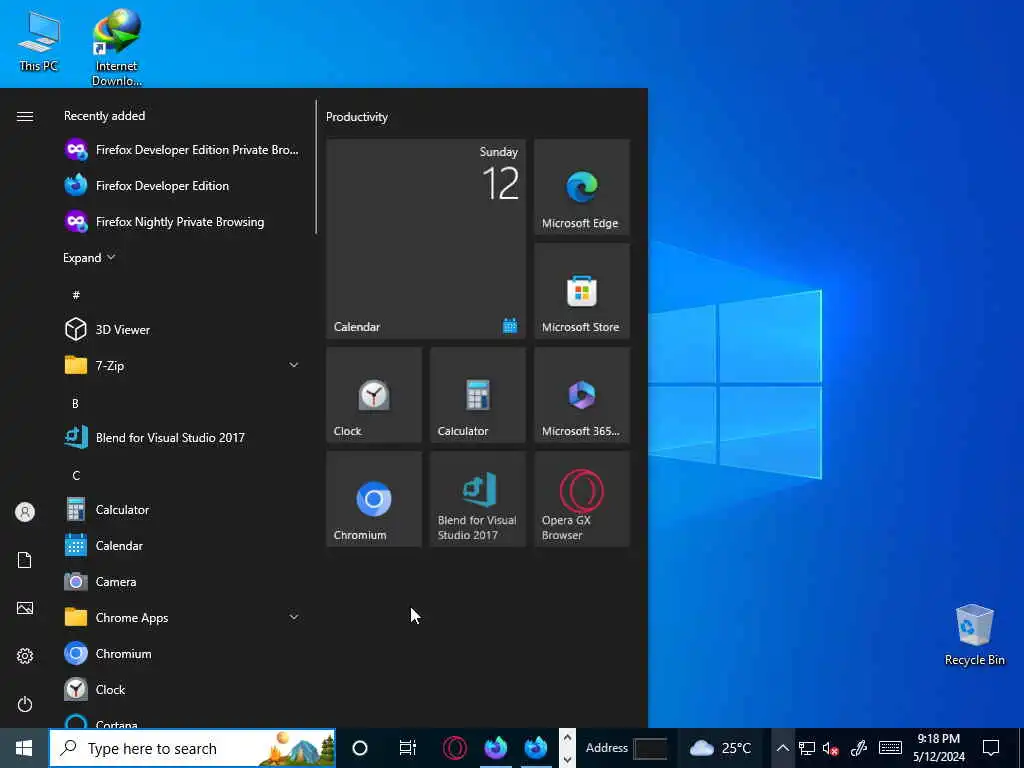Screen dimensions: 1024x768
Task: Click first Firefox icon on taskbar
Action: click(x=496, y=748)
